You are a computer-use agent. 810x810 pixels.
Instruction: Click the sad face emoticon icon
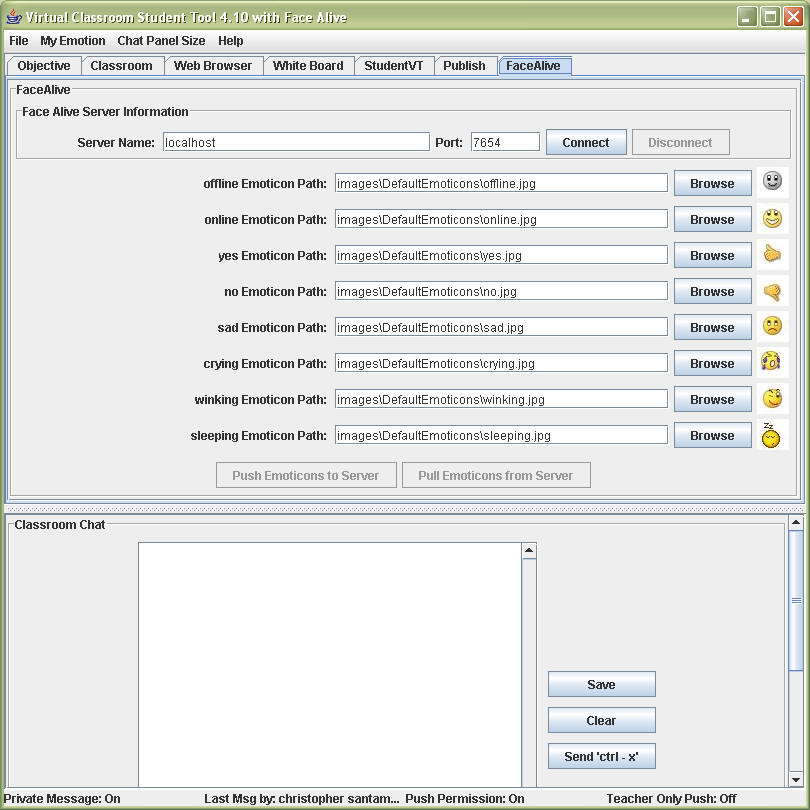771,326
